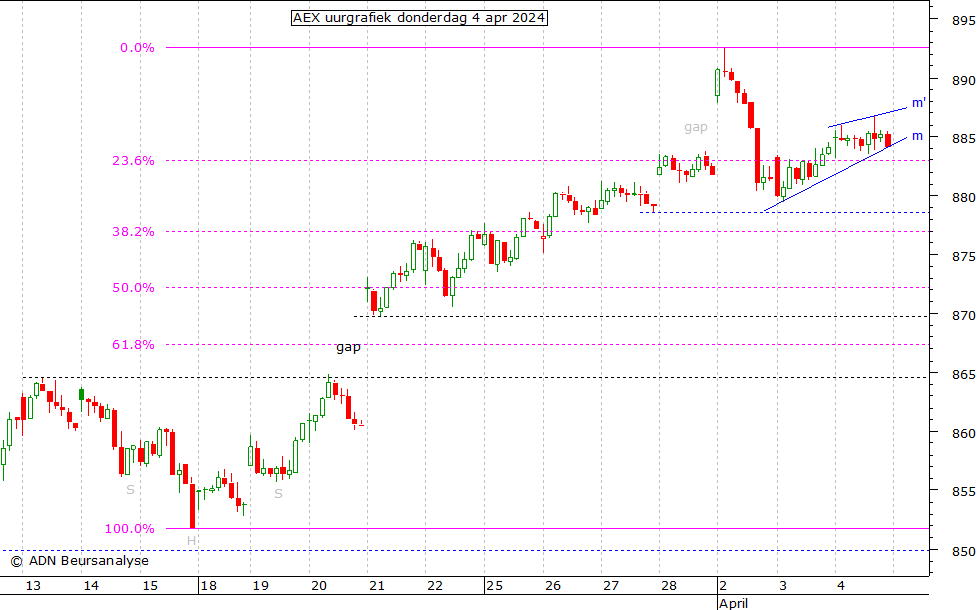Click the '38.2%' Fibonacci level label
This screenshot has width=980, height=610.
(x=133, y=232)
